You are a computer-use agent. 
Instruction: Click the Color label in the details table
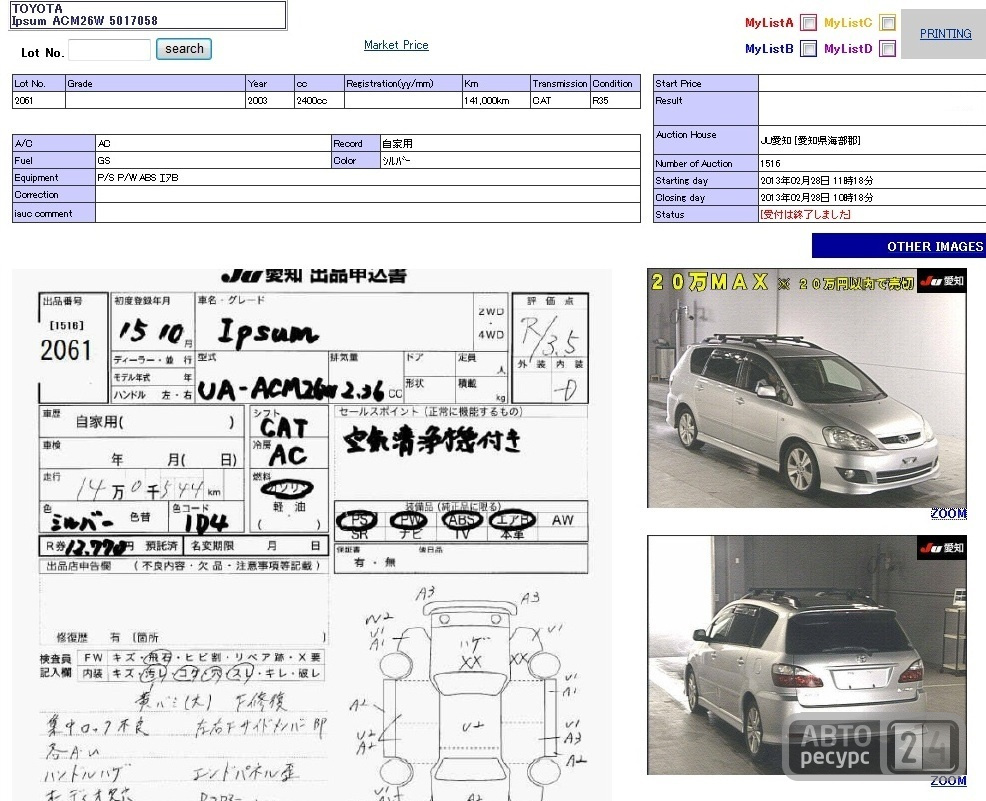click(356, 160)
